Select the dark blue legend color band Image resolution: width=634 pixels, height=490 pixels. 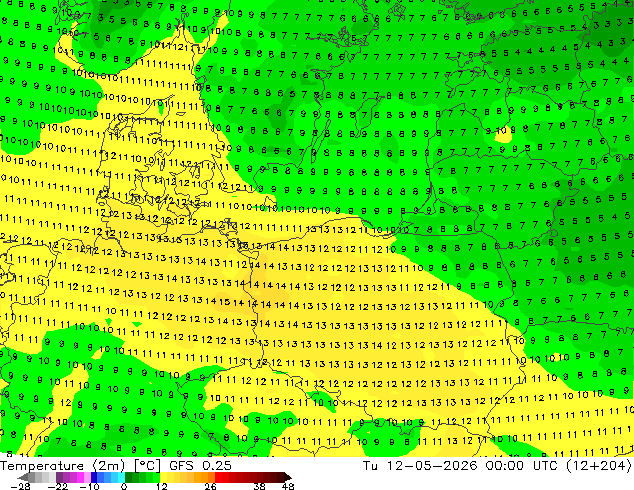[94, 477]
